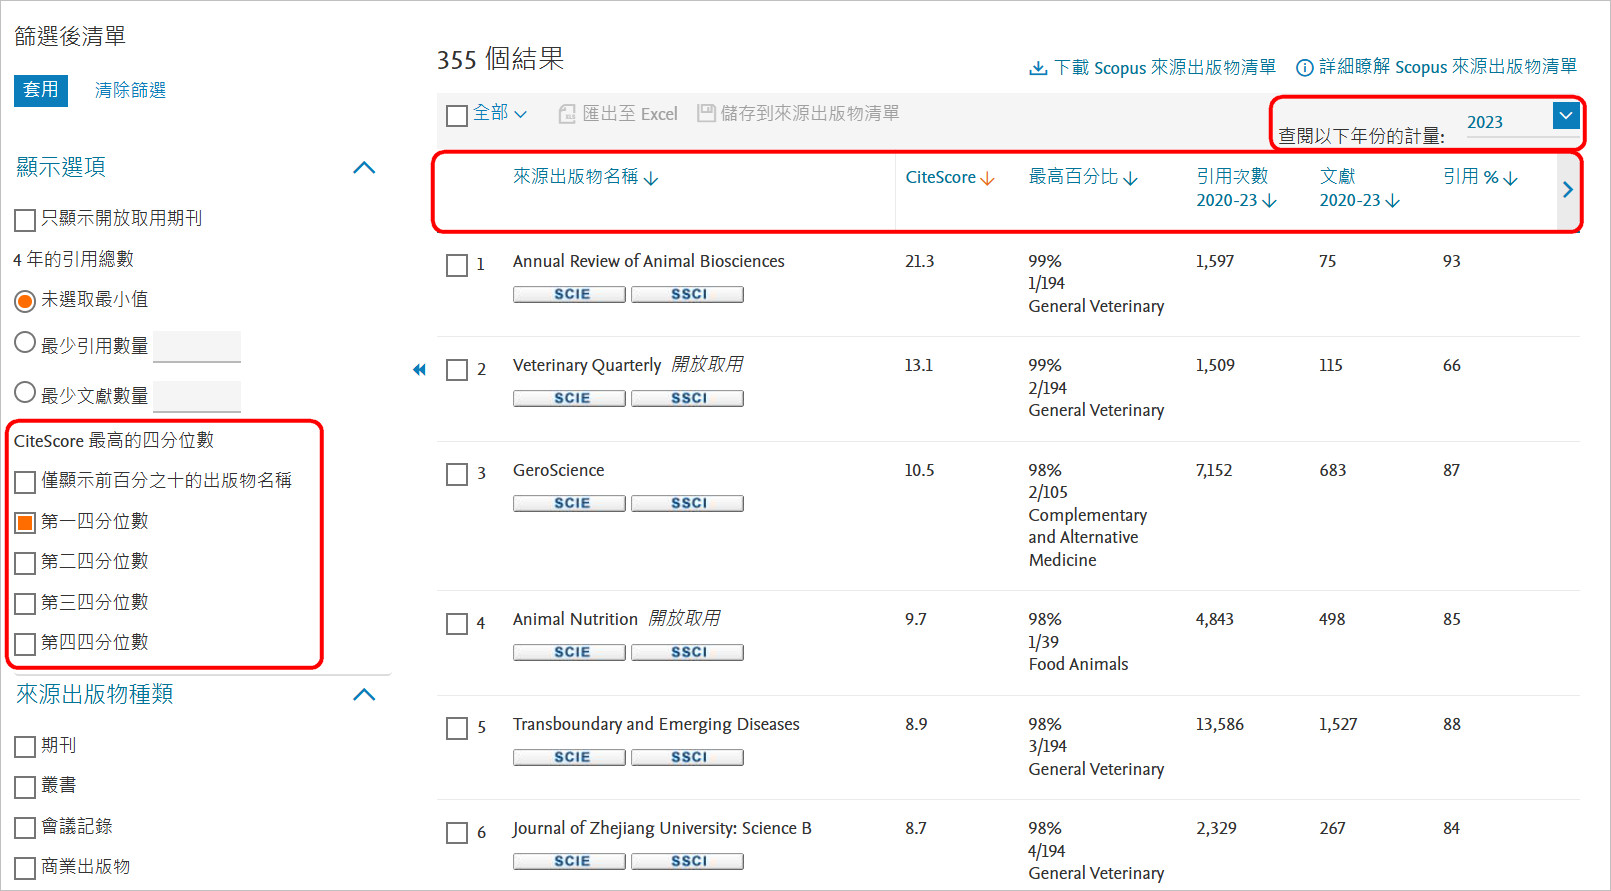The height and width of the screenshot is (891, 1611).
Task: Open Animal Nutrition source title
Action: click(575, 619)
